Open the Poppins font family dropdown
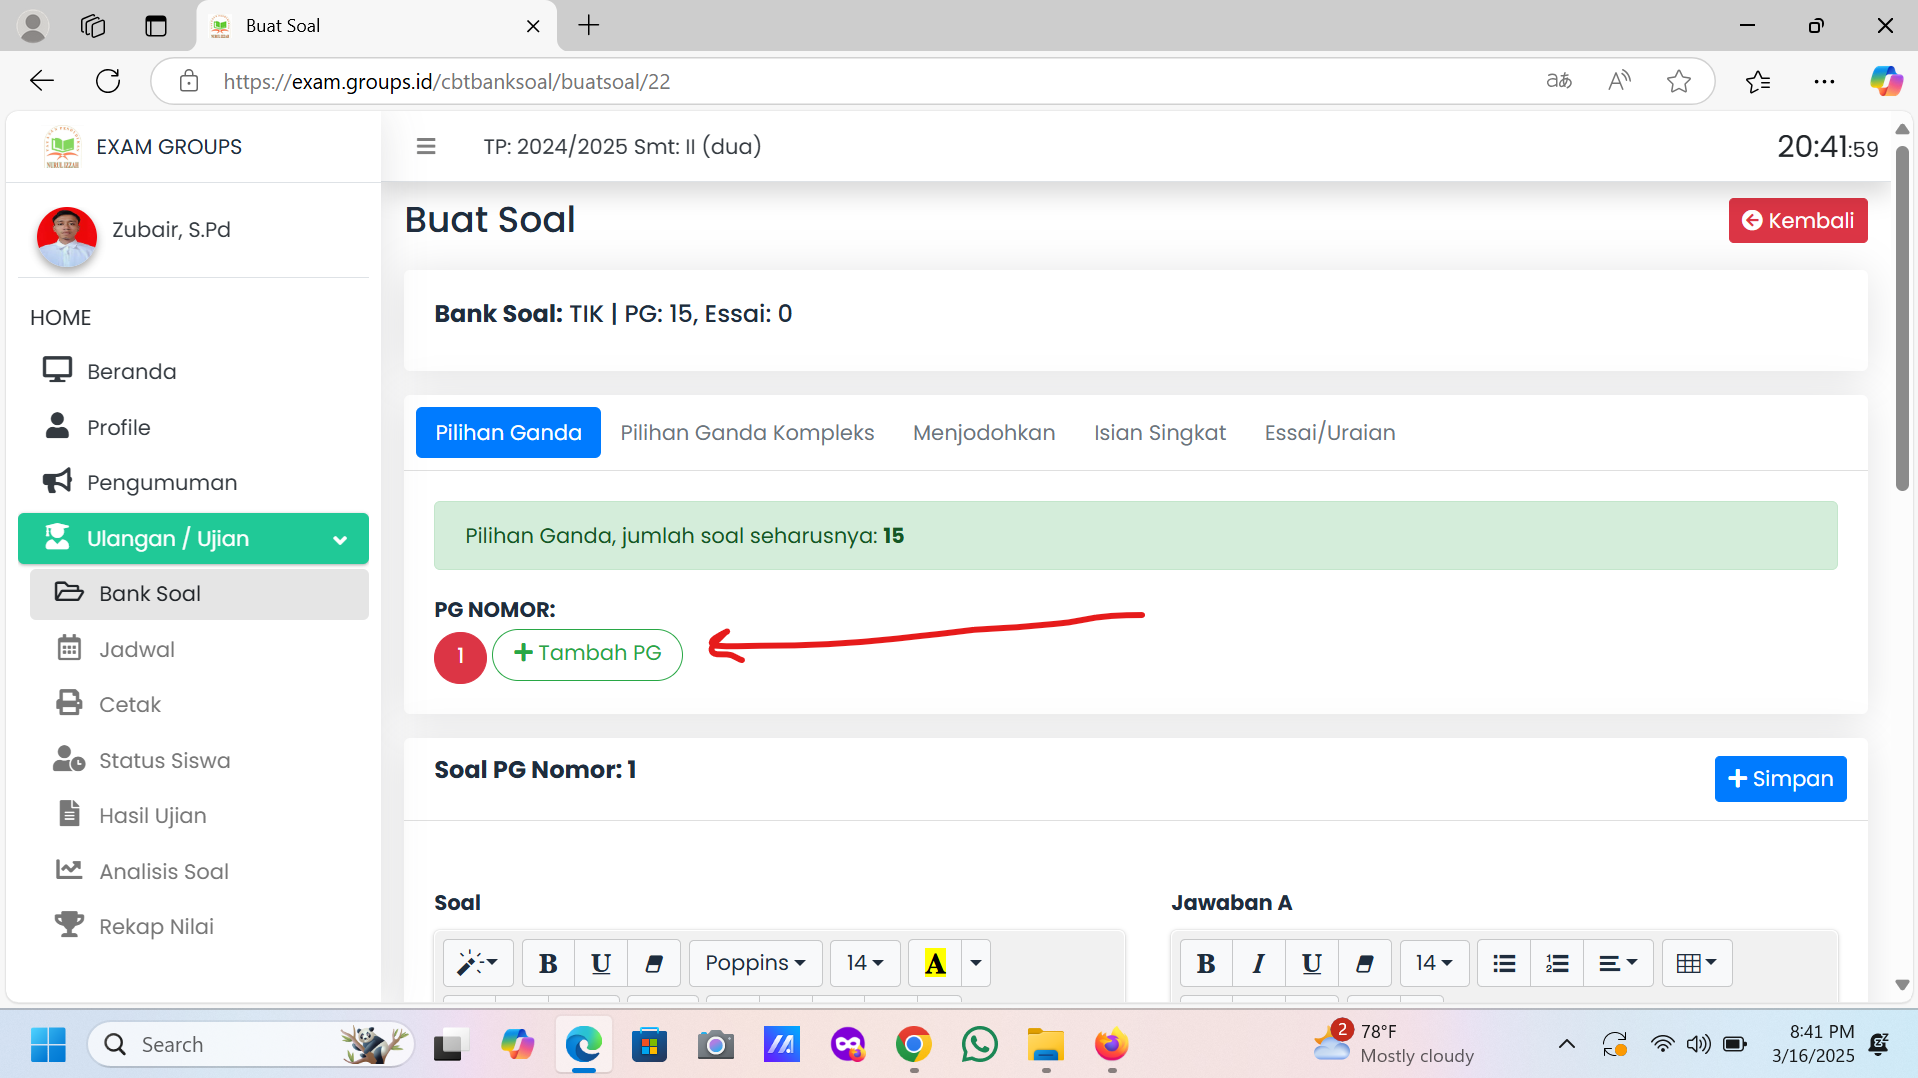1918x1078 pixels. click(x=755, y=963)
